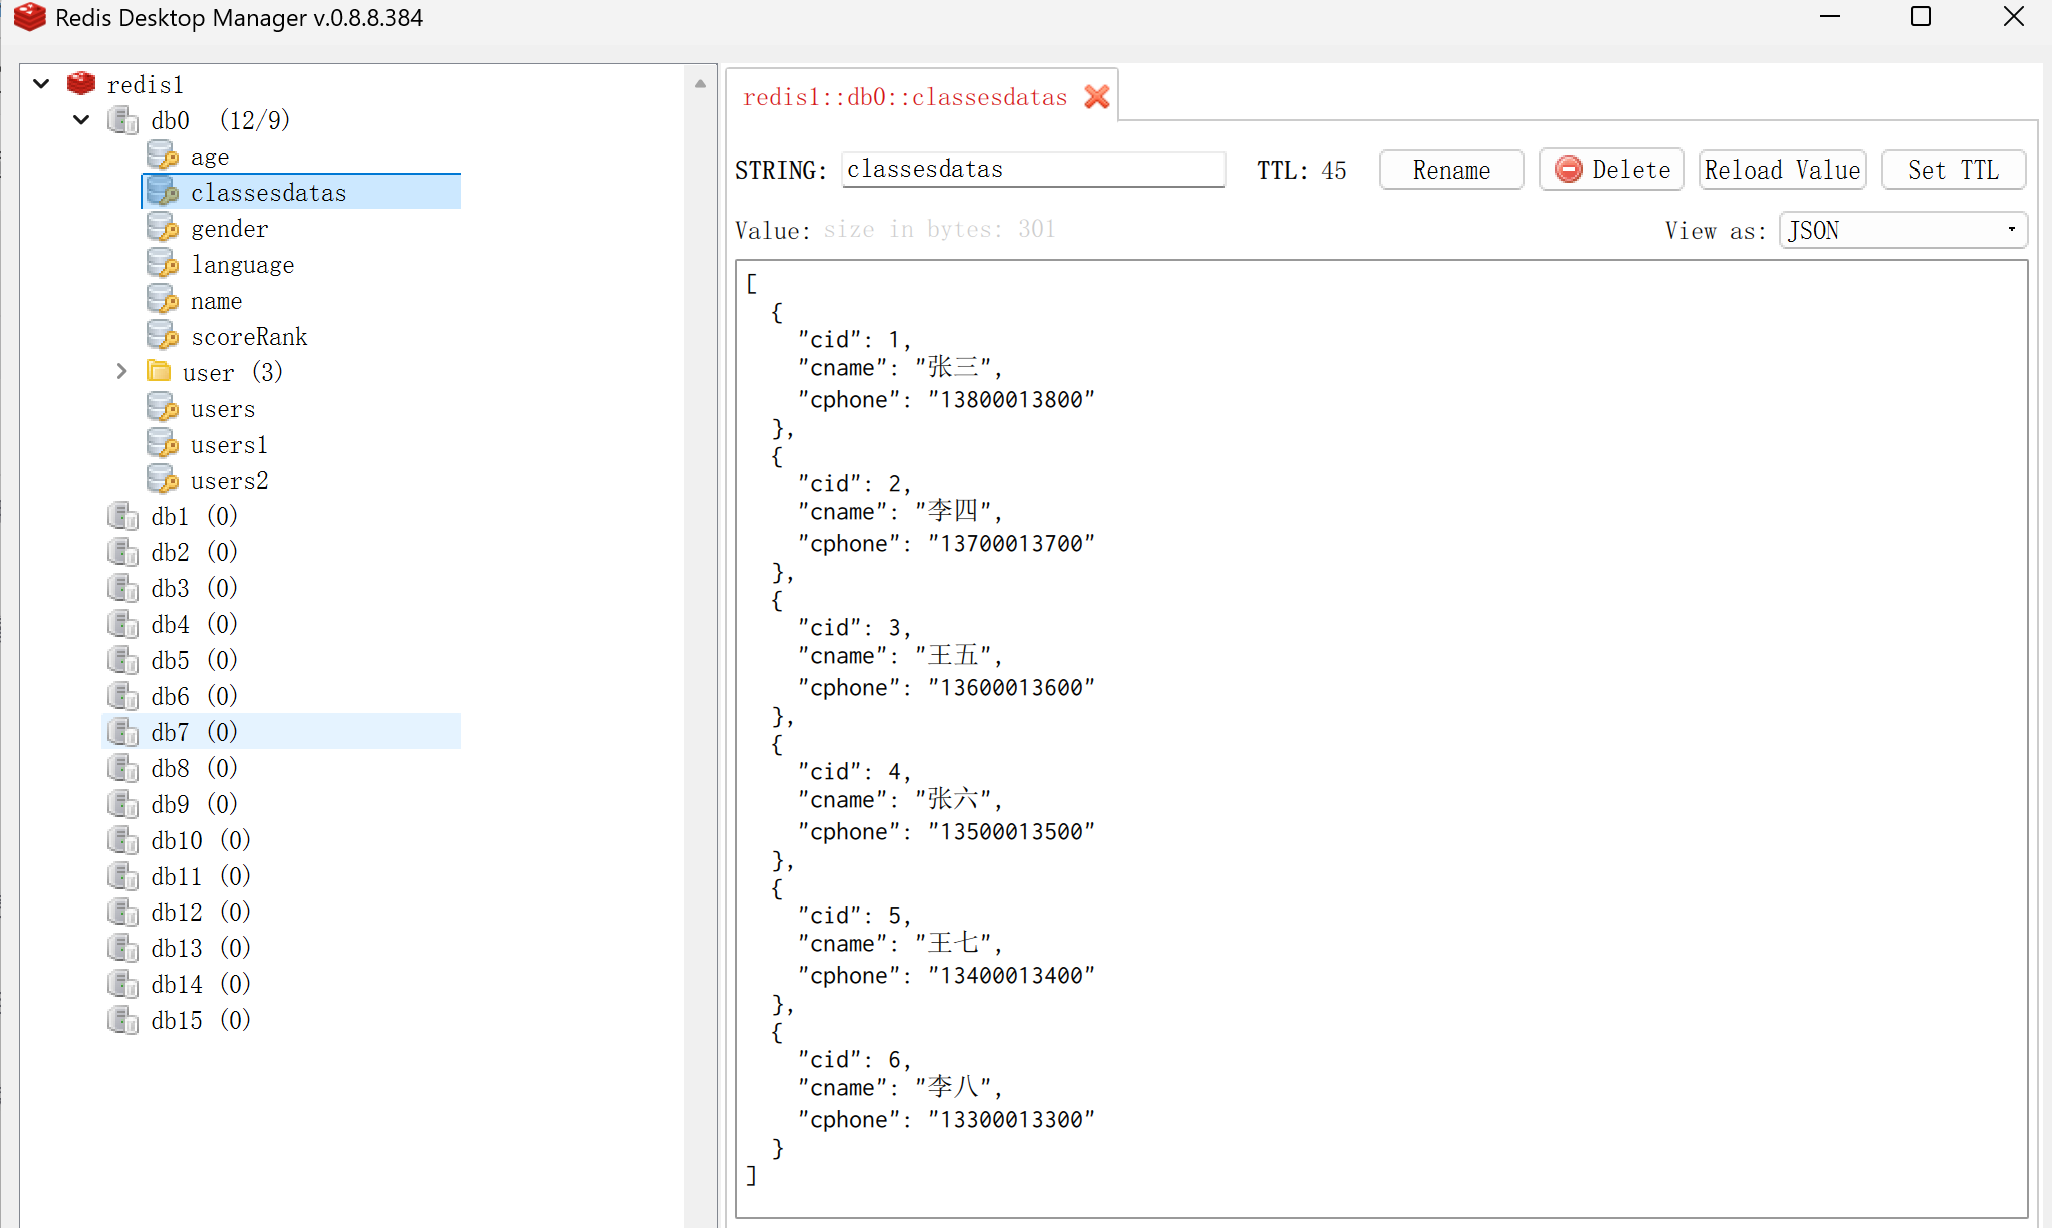Click the user namespace folder icon
This screenshot has width=2052, height=1228.
pyautogui.click(x=158, y=372)
